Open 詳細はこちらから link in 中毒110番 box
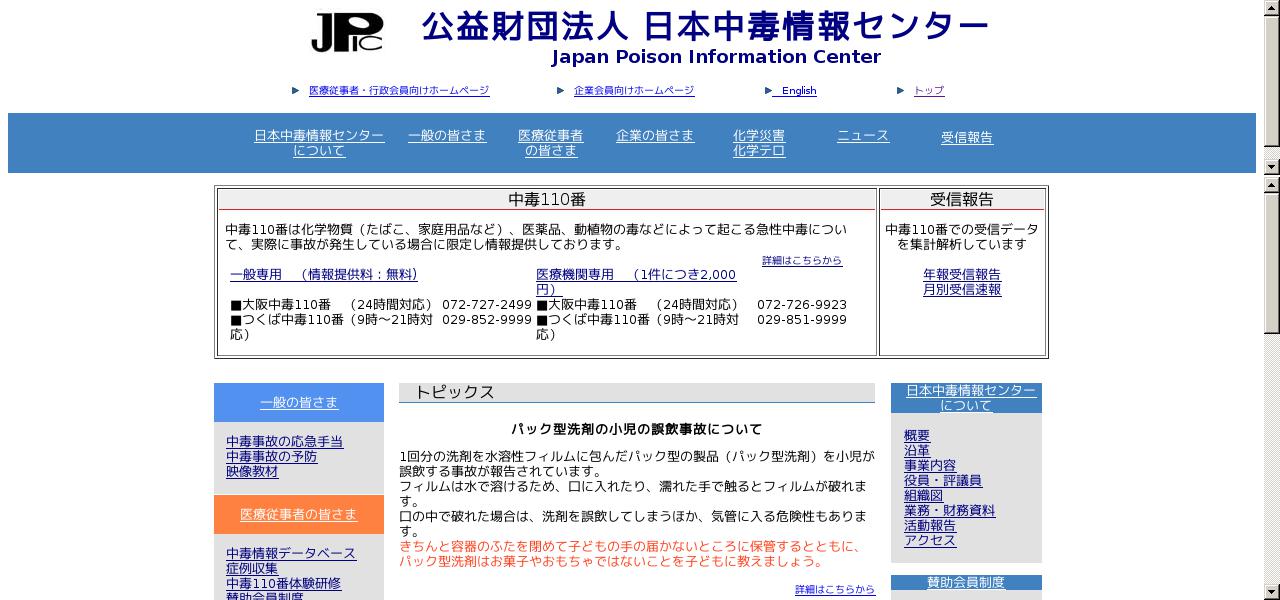The width and height of the screenshot is (1280, 600). [x=802, y=261]
